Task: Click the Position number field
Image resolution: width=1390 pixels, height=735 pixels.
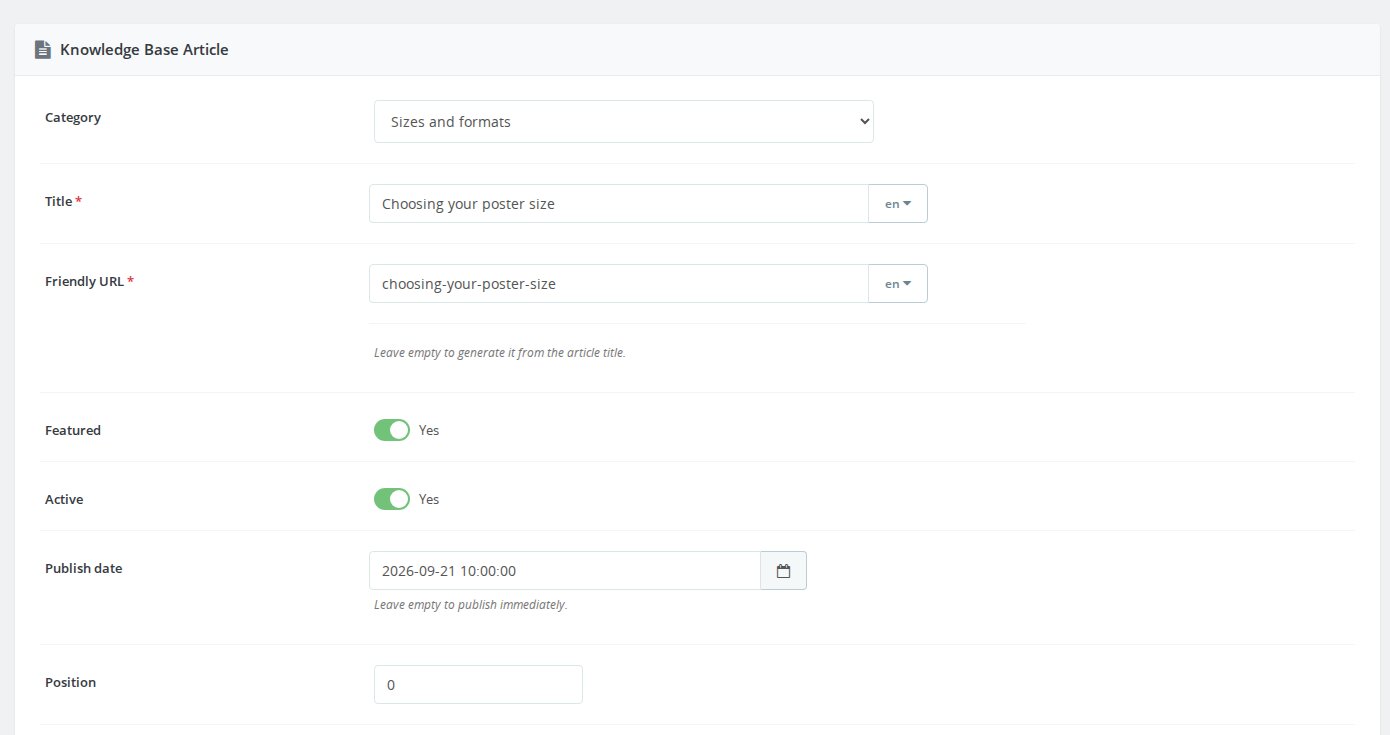Action: (x=478, y=685)
